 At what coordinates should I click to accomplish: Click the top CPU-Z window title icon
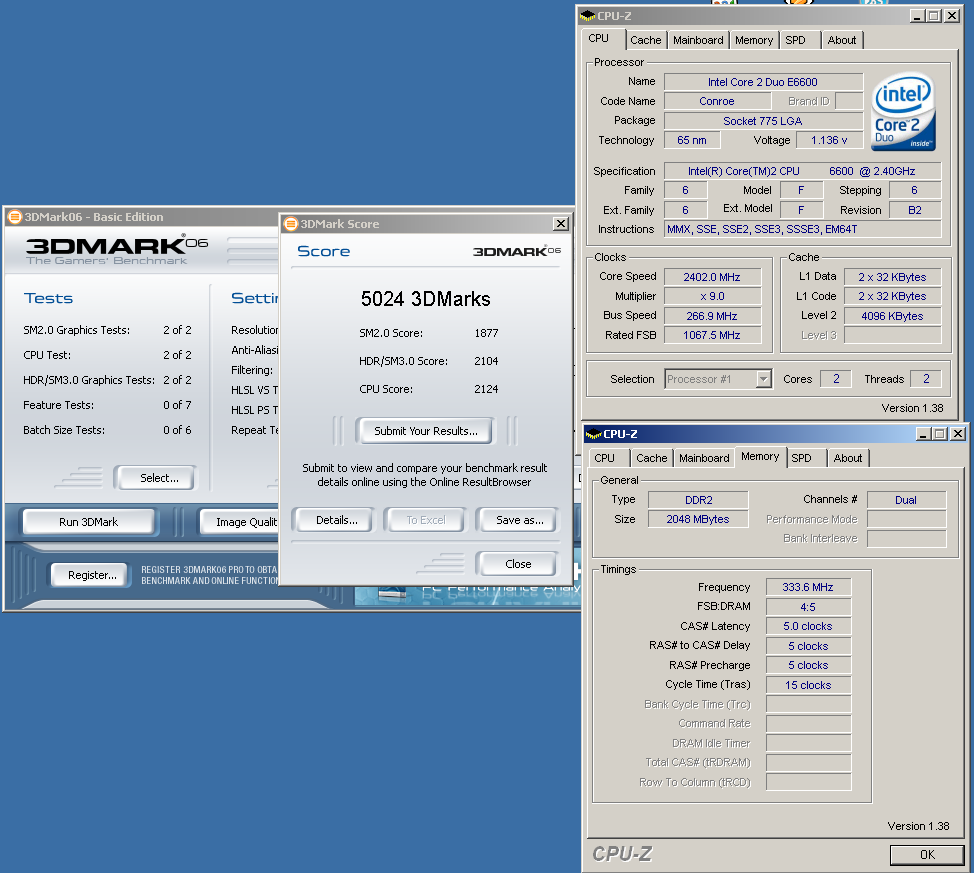point(587,16)
